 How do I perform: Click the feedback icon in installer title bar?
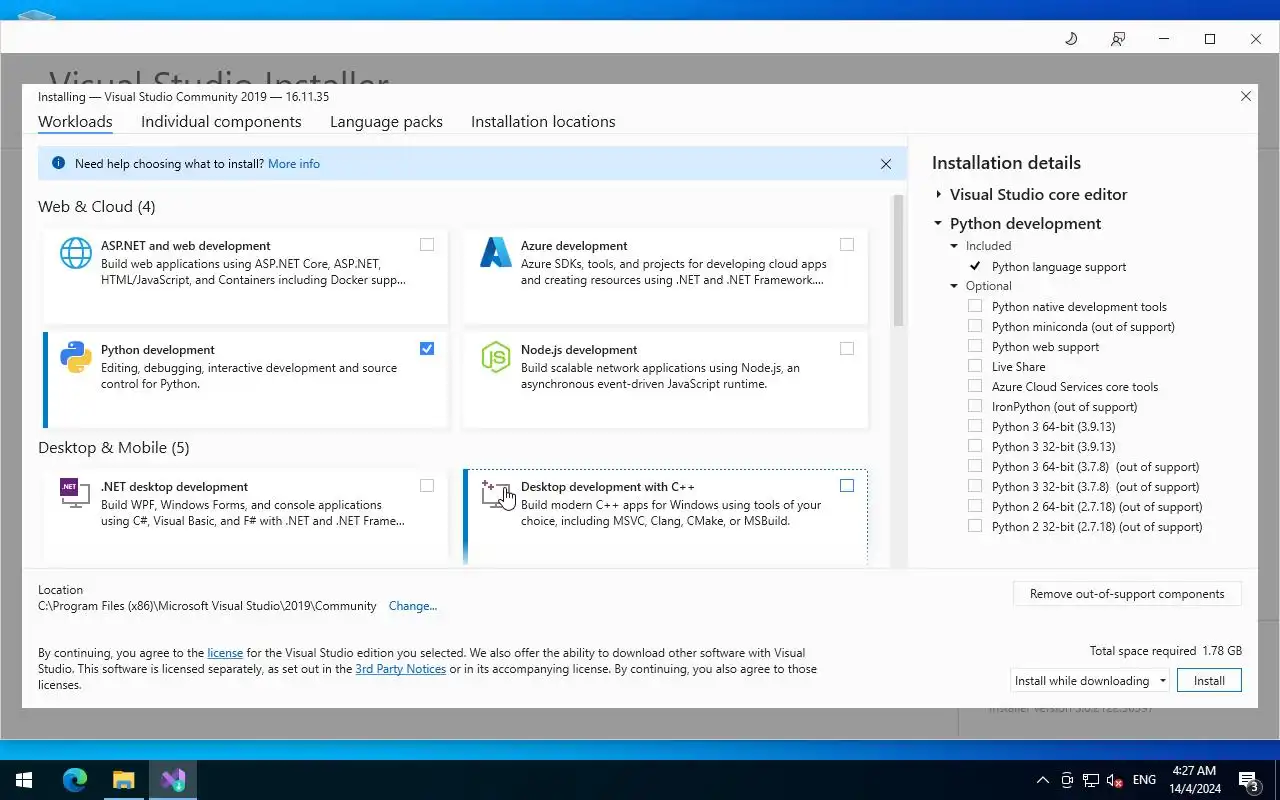tap(1118, 39)
